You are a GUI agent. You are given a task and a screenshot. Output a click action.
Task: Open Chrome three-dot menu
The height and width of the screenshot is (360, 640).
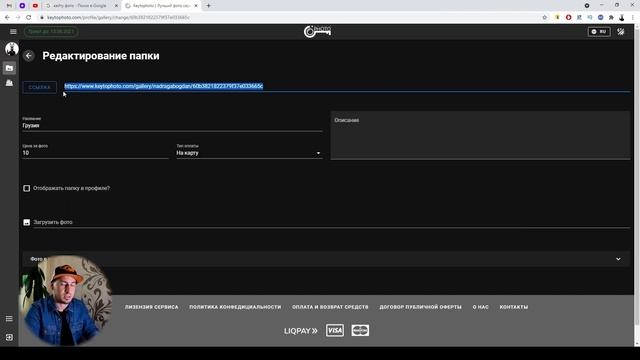(633, 18)
